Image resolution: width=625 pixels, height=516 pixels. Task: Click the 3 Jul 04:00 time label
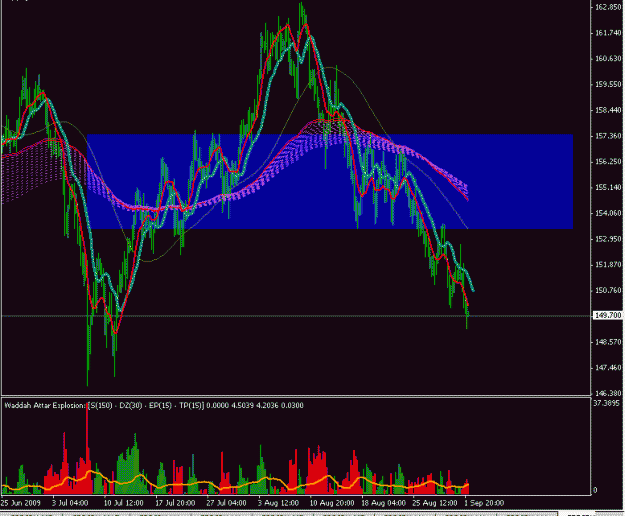70,503
